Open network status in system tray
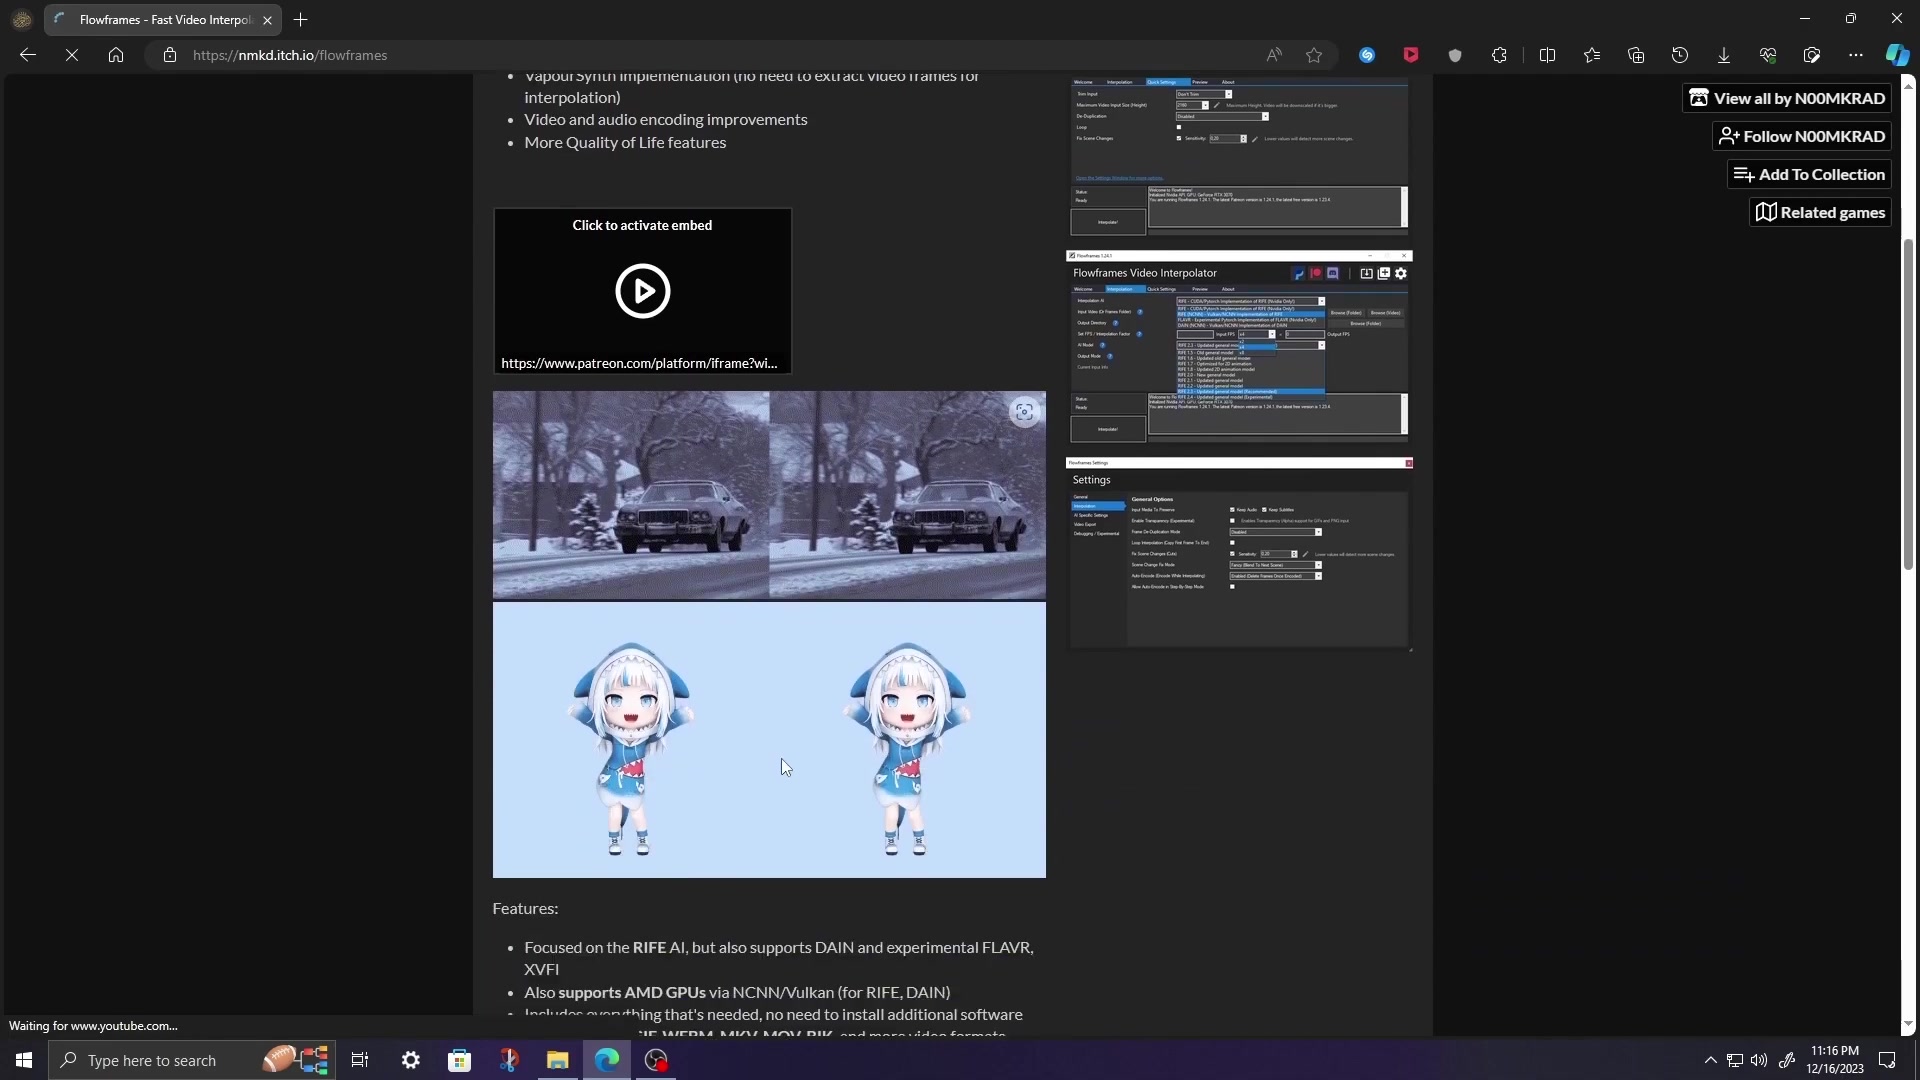This screenshot has width=1920, height=1080. pos(1735,1060)
